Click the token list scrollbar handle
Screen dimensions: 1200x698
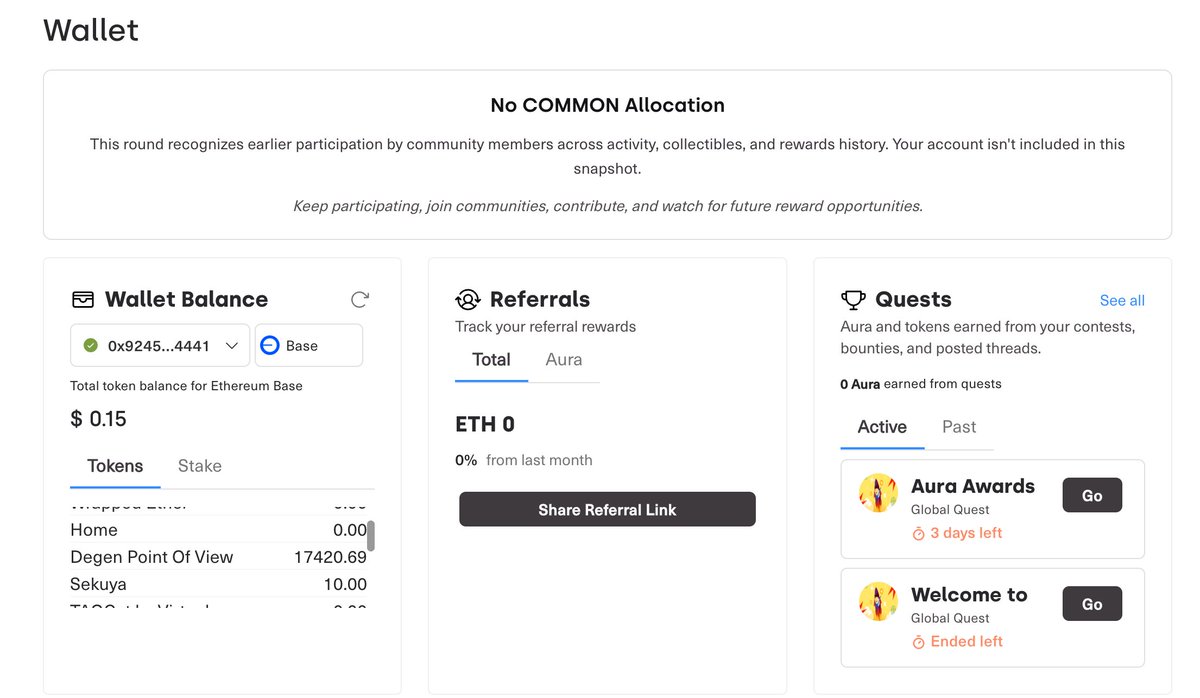371,536
